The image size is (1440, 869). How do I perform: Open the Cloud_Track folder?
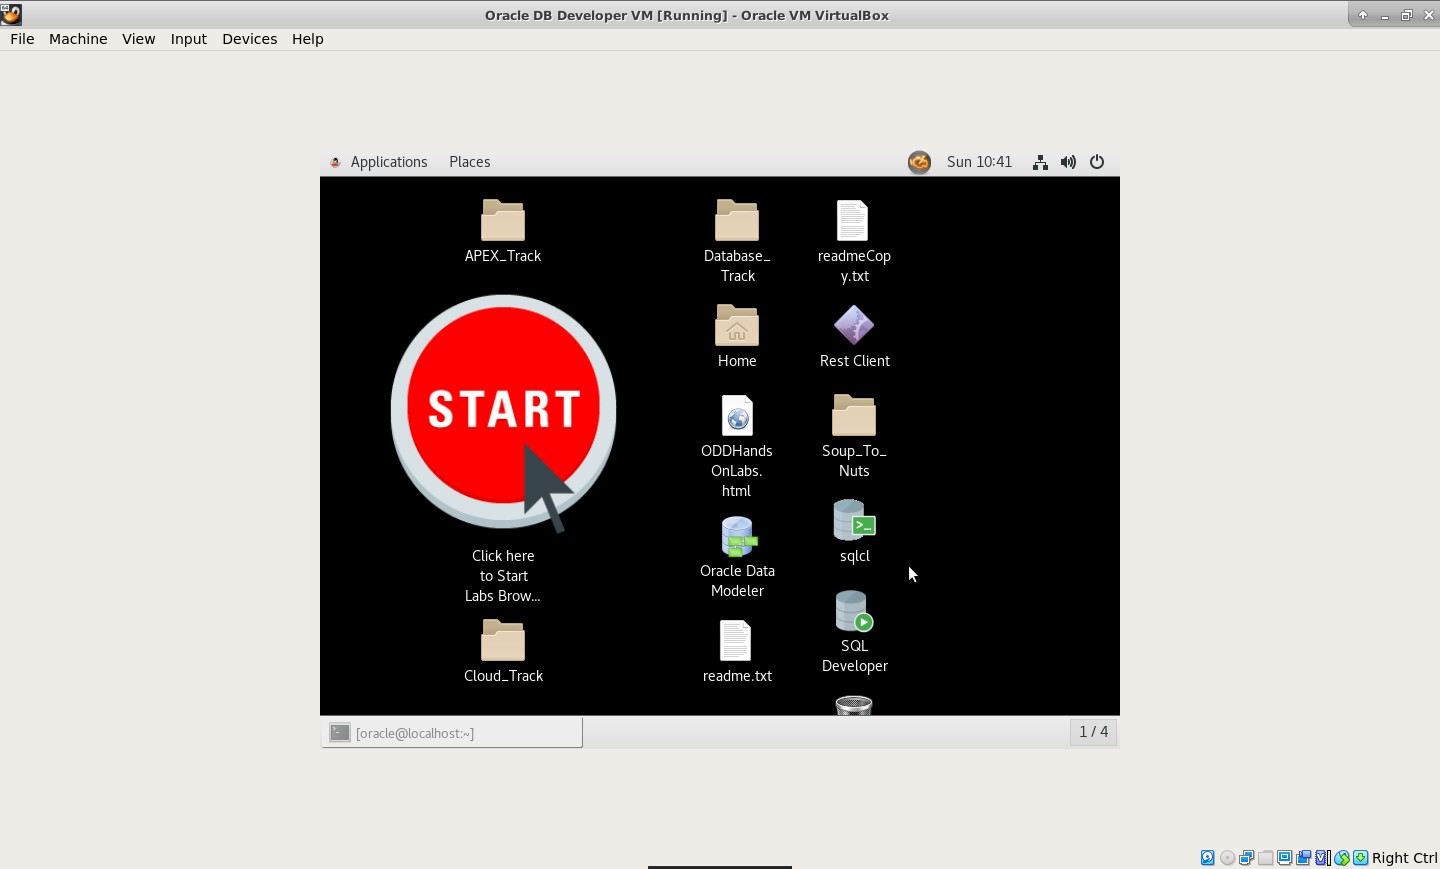coord(503,641)
